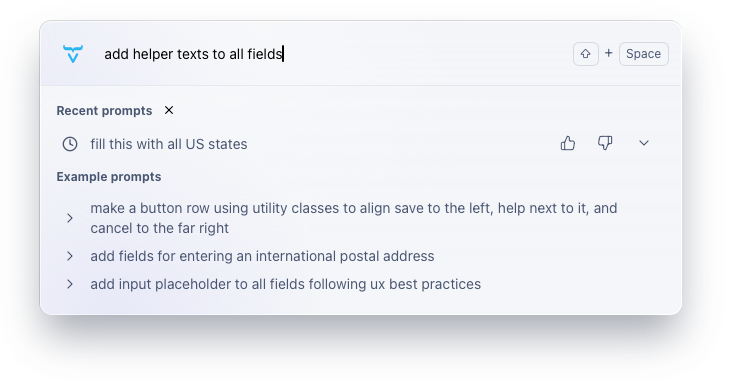
Task: Expand chevron beside 'make a button row' prompt
Action: point(70,218)
